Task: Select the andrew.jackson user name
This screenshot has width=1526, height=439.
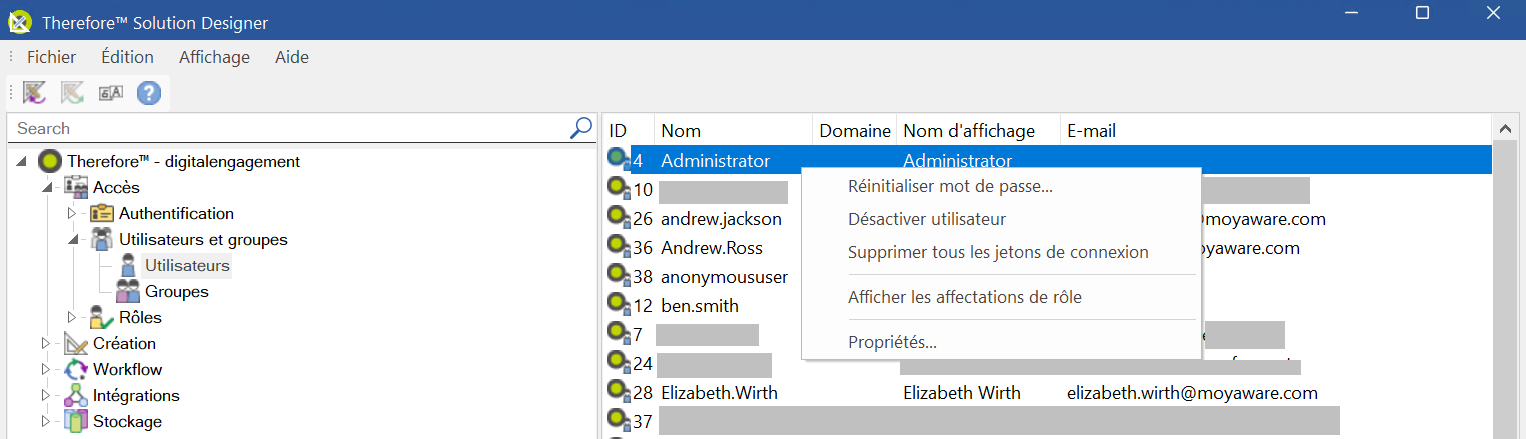Action: point(721,219)
